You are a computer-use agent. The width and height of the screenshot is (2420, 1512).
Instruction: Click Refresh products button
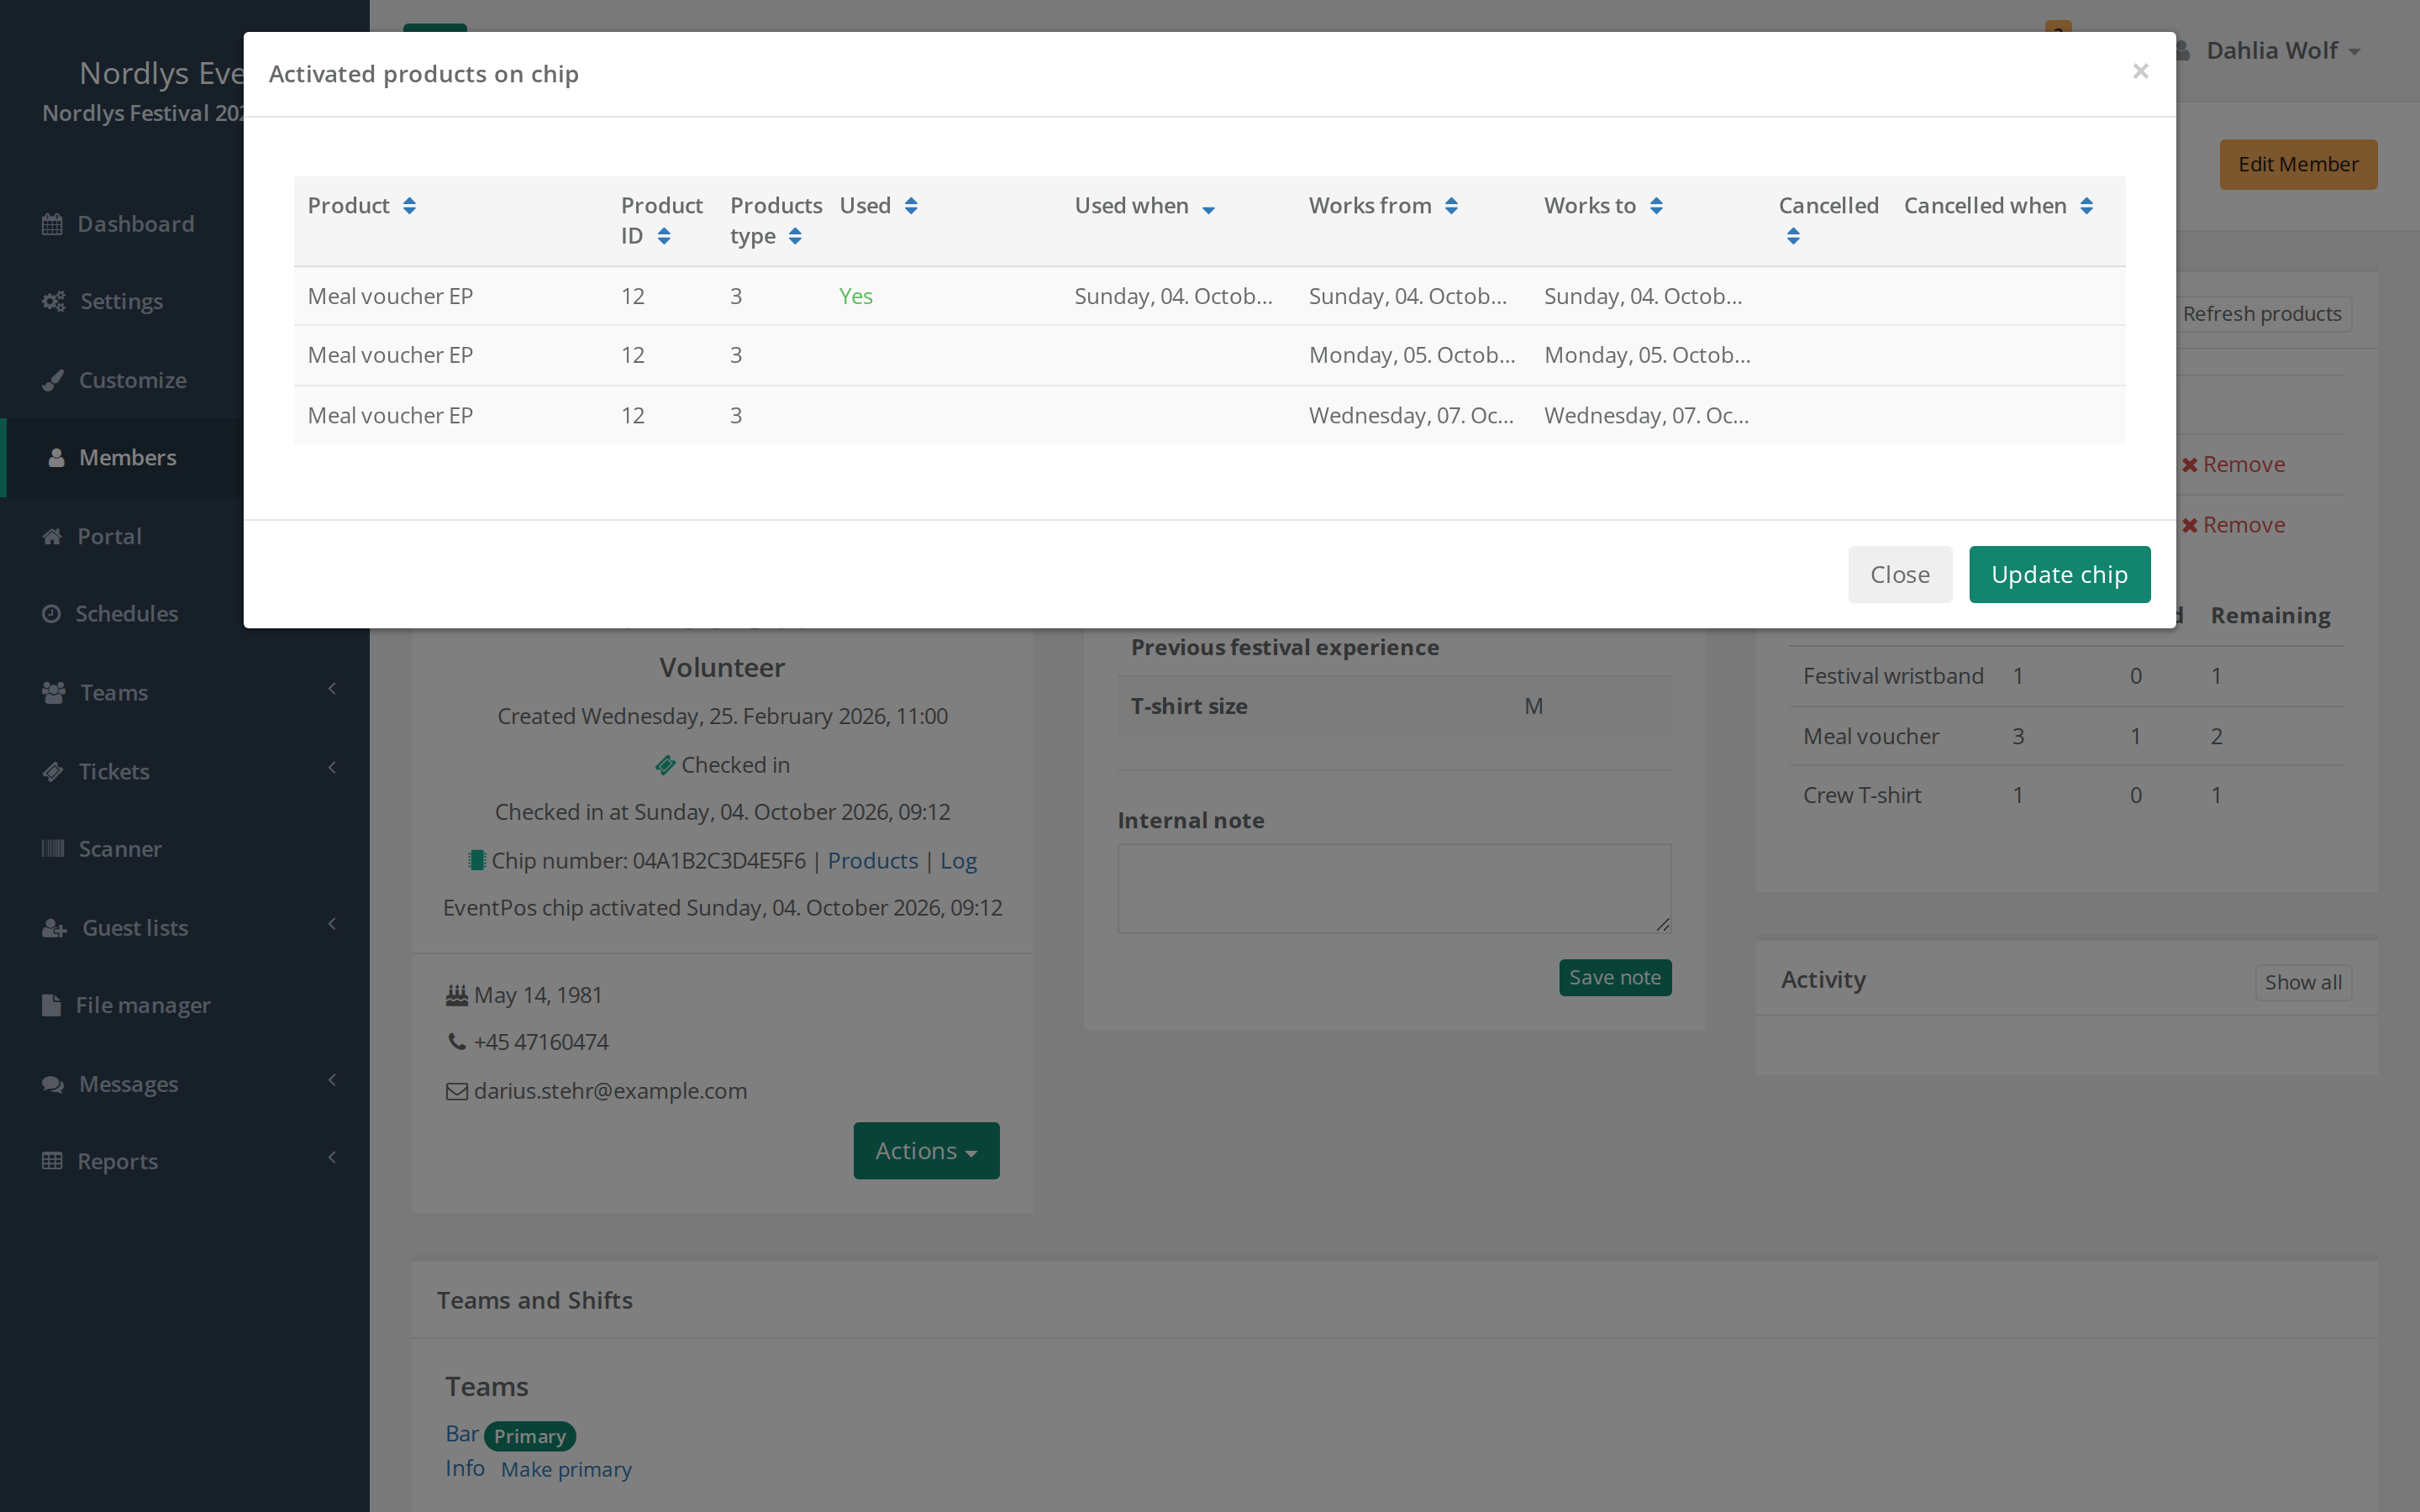pyautogui.click(x=2261, y=314)
